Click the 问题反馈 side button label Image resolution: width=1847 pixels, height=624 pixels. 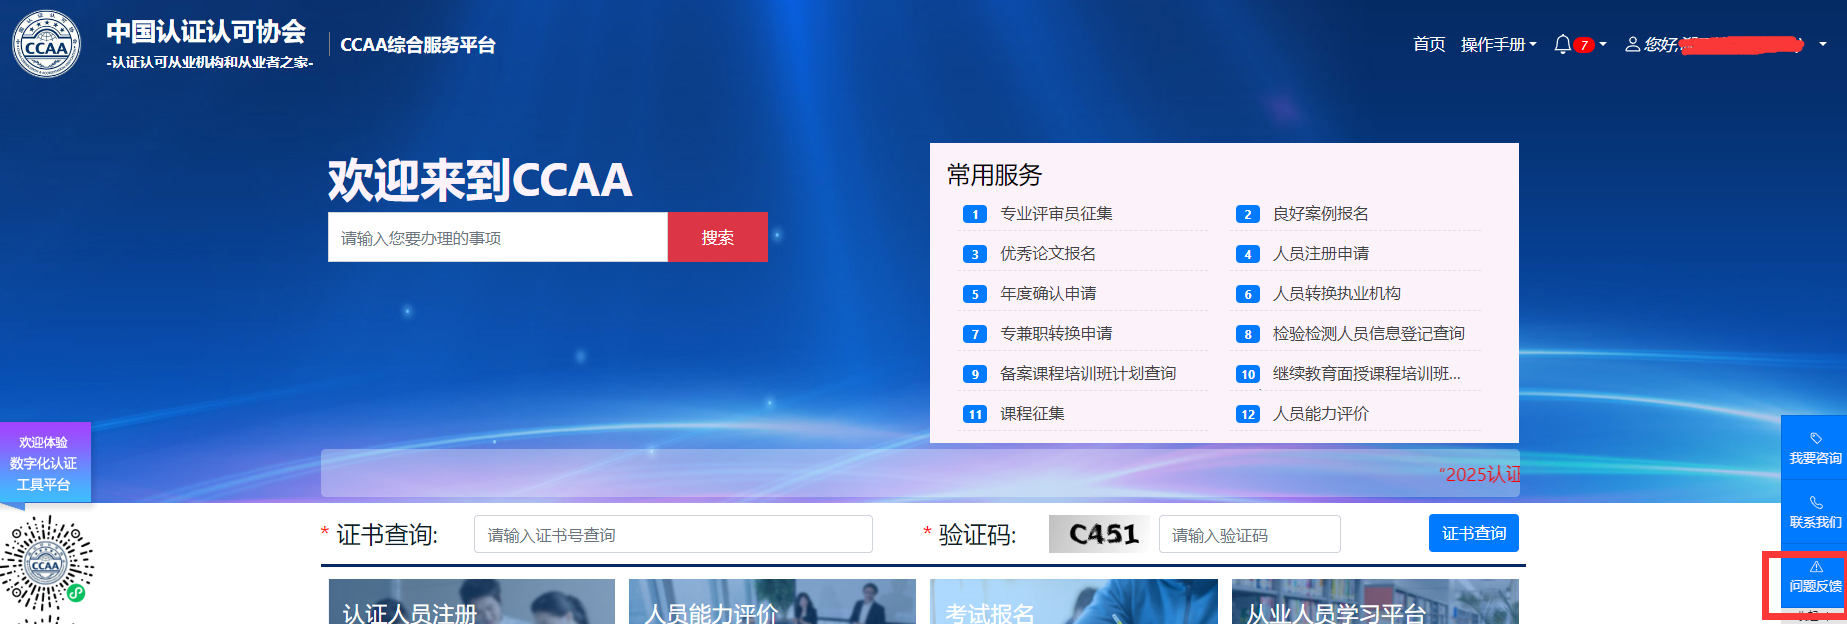pyautogui.click(x=1815, y=586)
